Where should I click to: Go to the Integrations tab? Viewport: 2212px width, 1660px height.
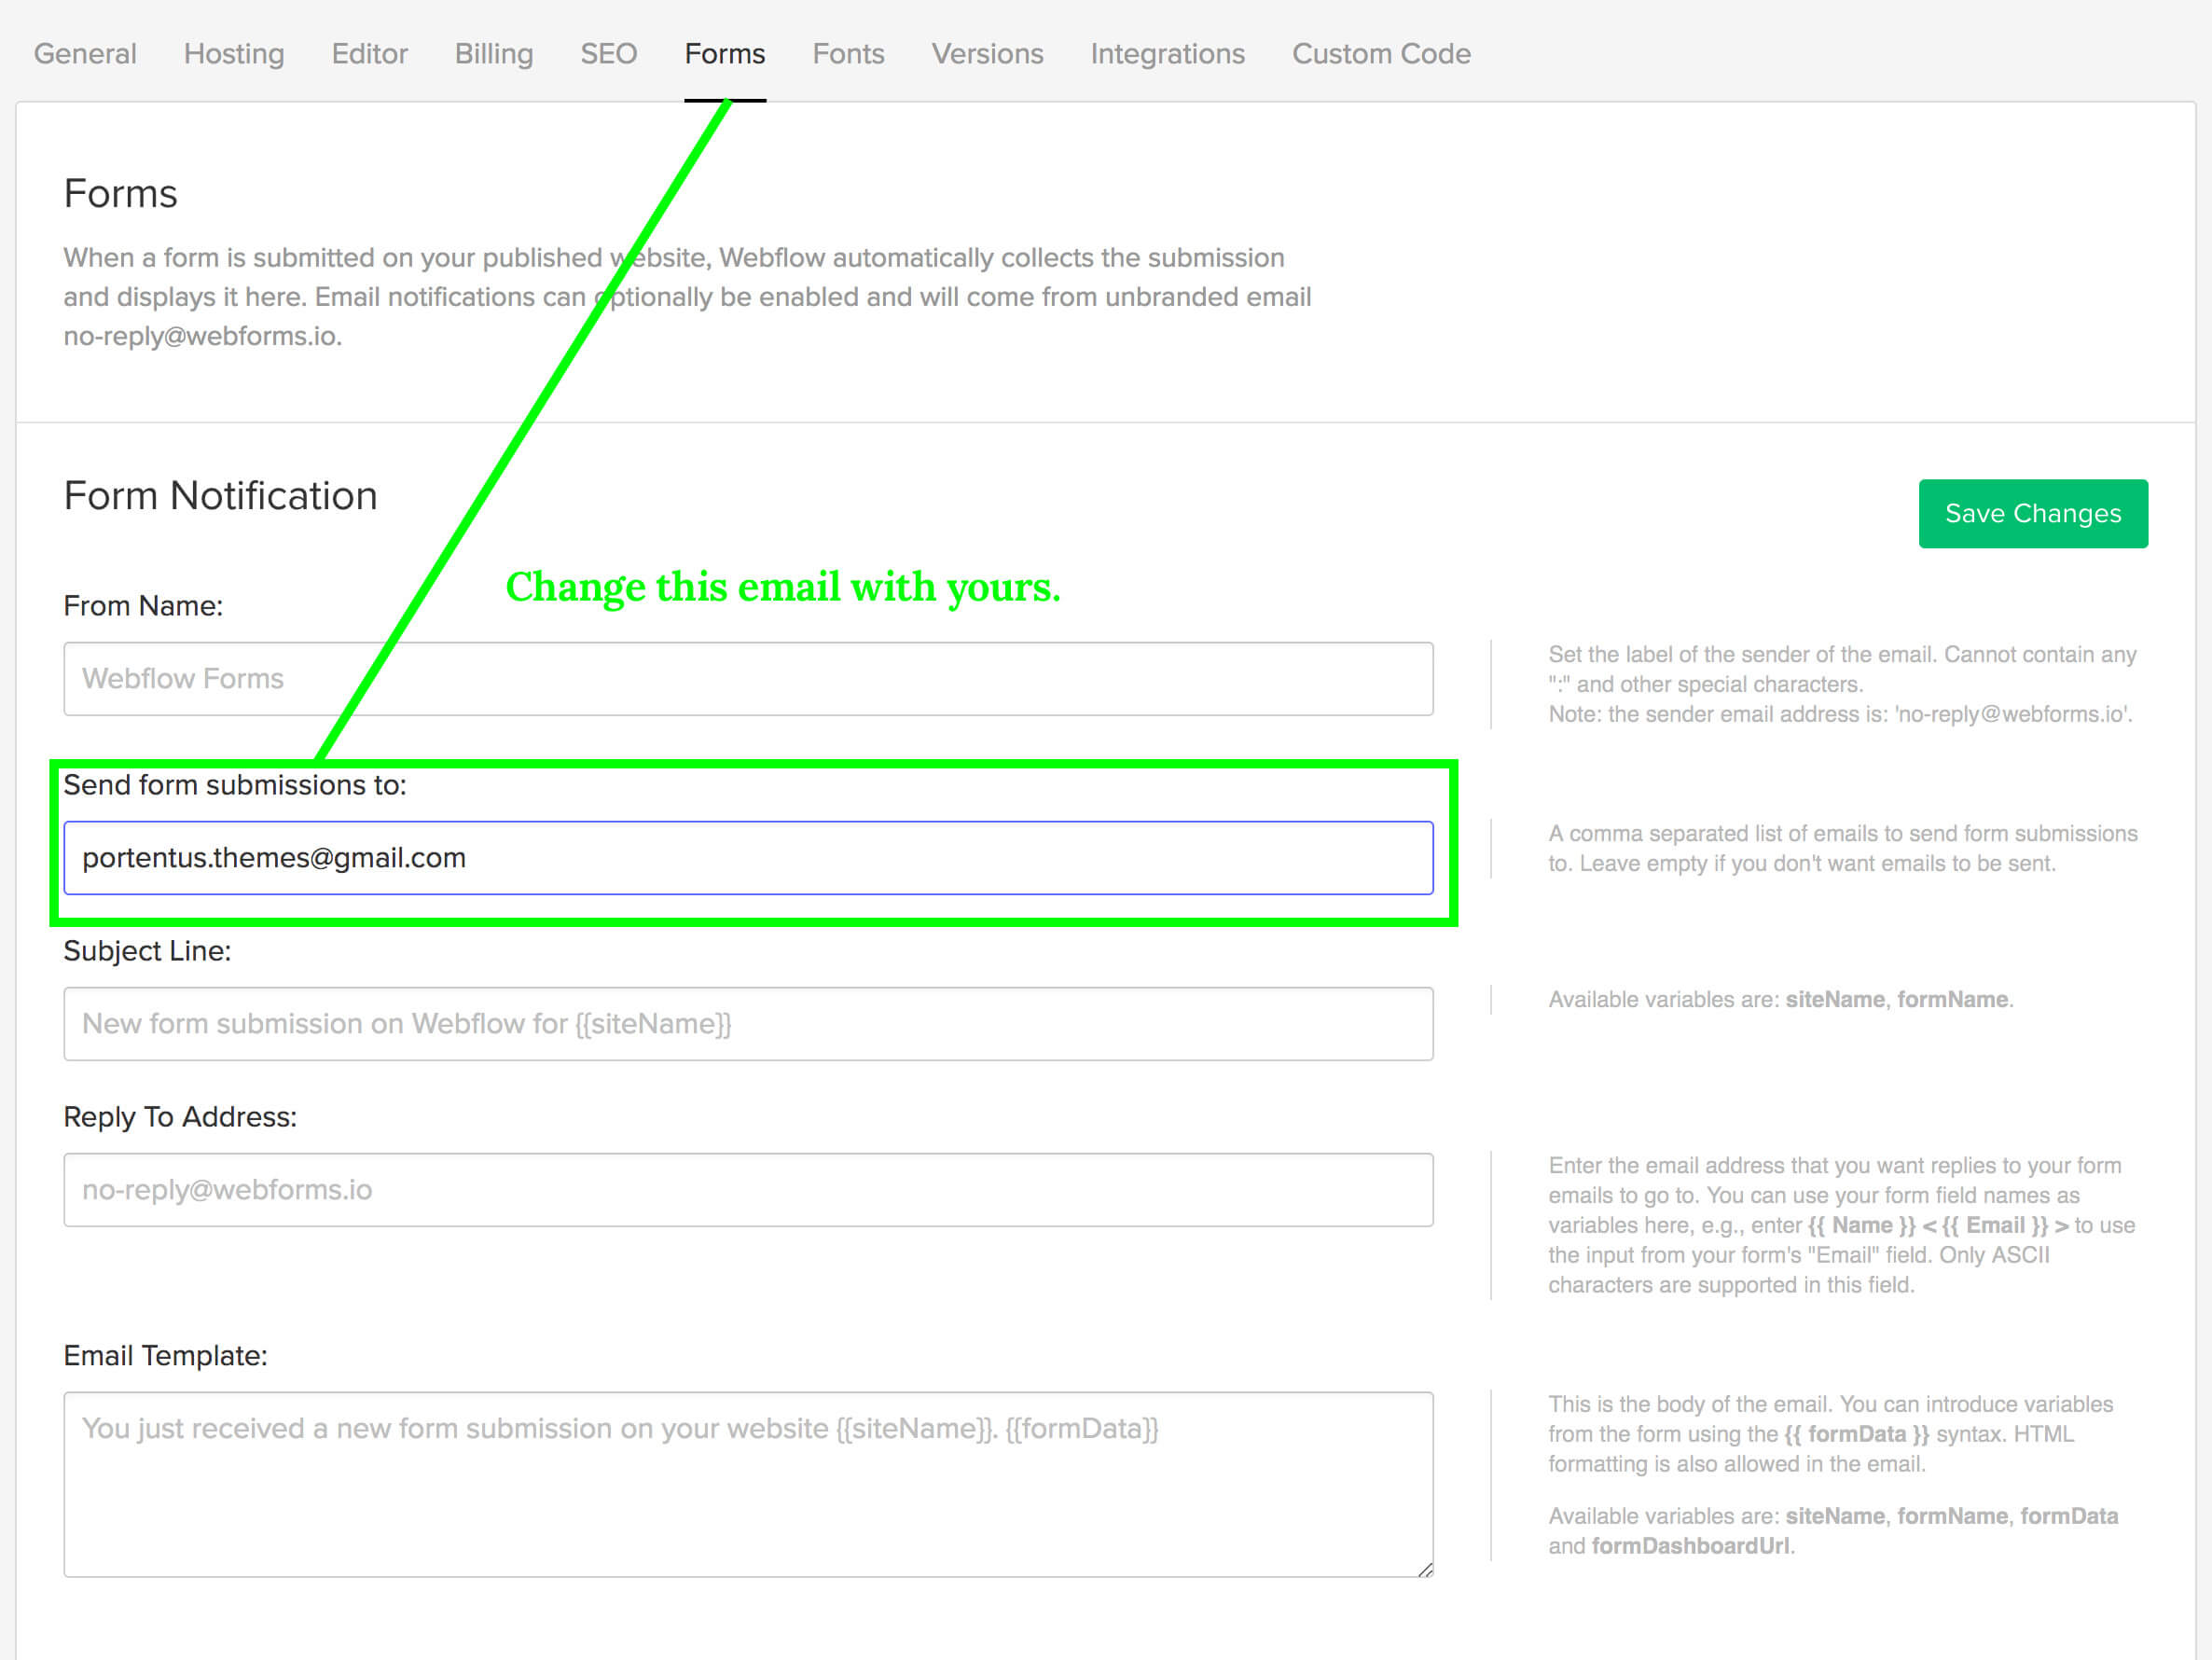point(1167,54)
